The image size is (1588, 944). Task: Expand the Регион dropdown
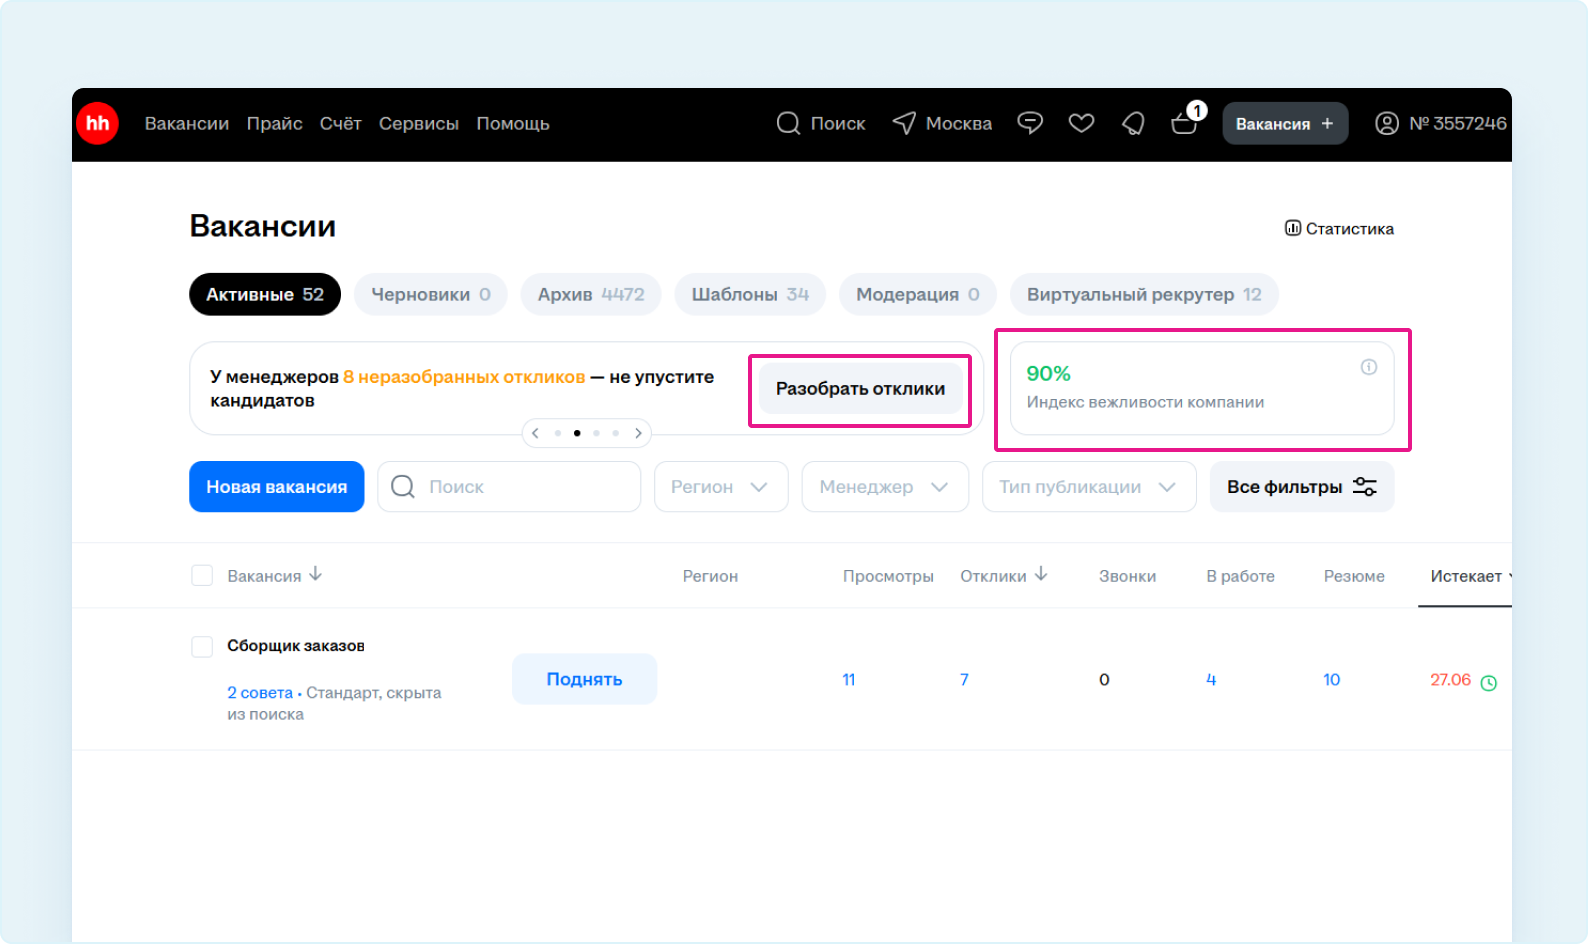[x=721, y=487]
